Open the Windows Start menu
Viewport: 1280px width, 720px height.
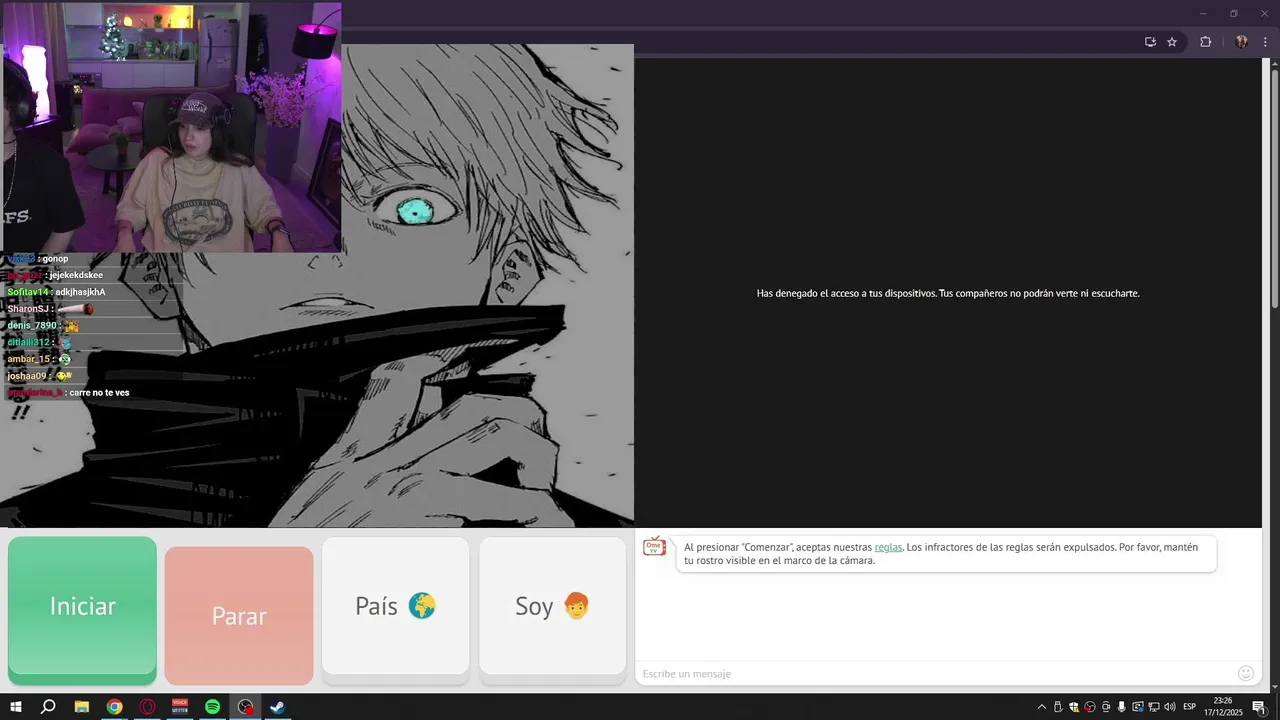(16, 707)
